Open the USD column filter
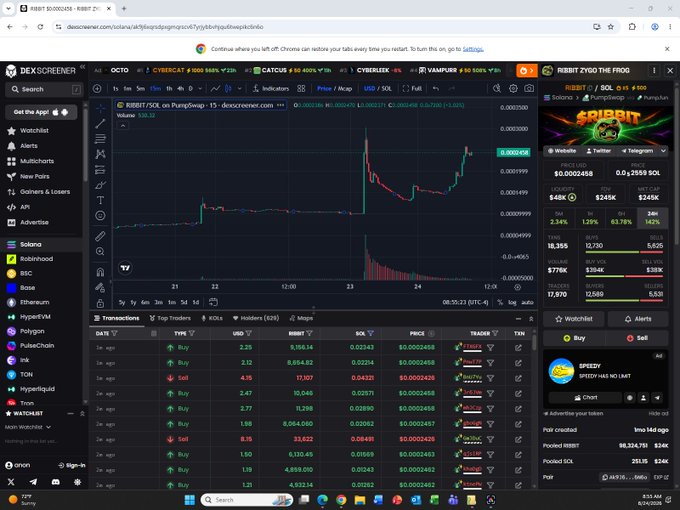This screenshot has width=680, height=510. click(248, 333)
